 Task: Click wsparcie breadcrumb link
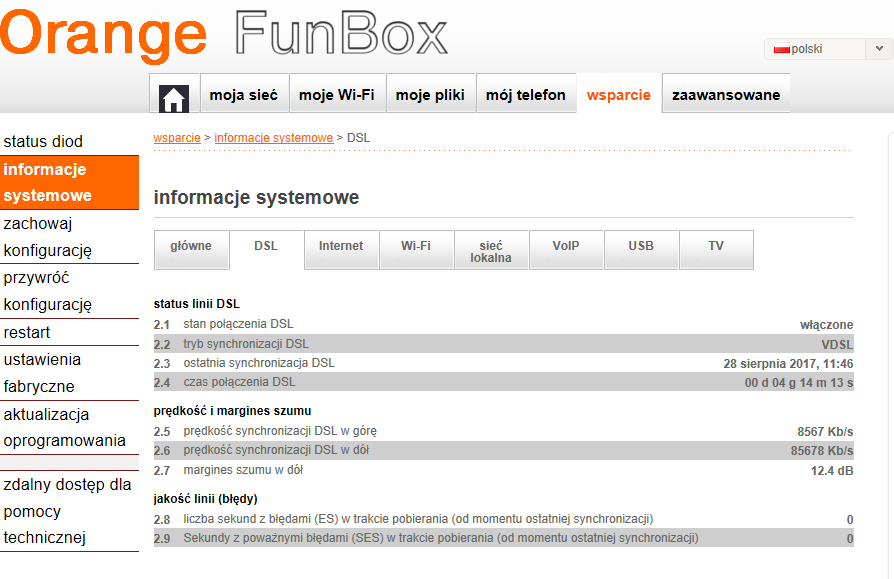(177, 137)
